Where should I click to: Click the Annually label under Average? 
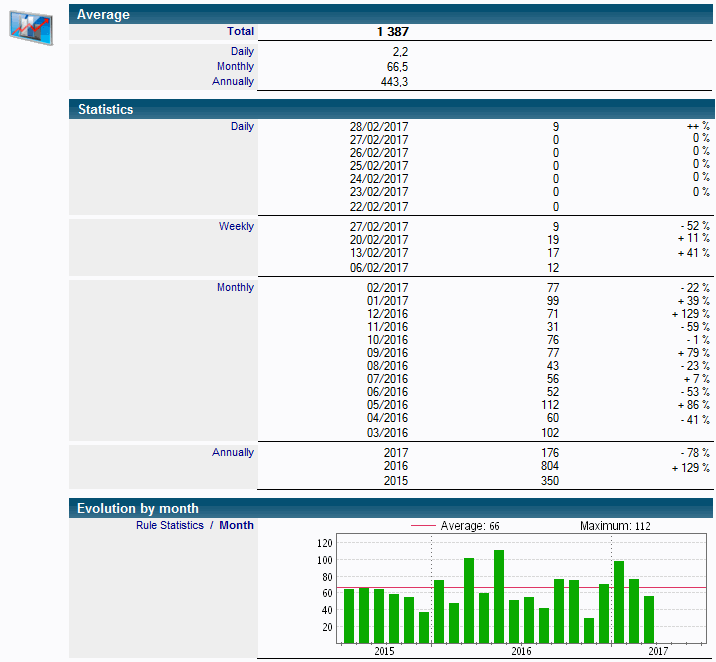pos(233,82)
